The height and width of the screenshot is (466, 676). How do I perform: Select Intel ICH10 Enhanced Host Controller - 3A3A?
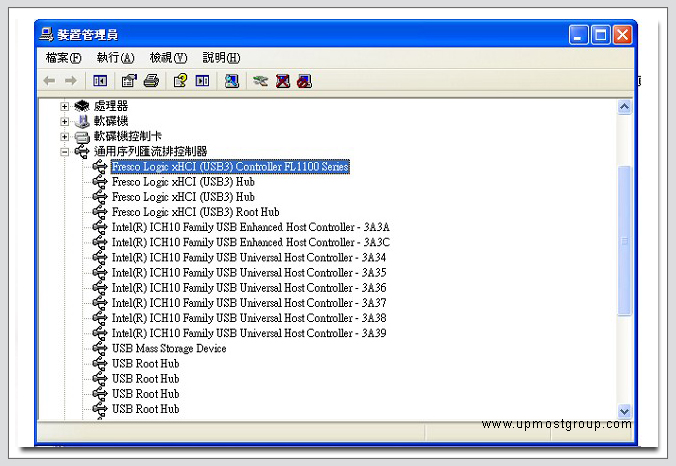[250, 227]
